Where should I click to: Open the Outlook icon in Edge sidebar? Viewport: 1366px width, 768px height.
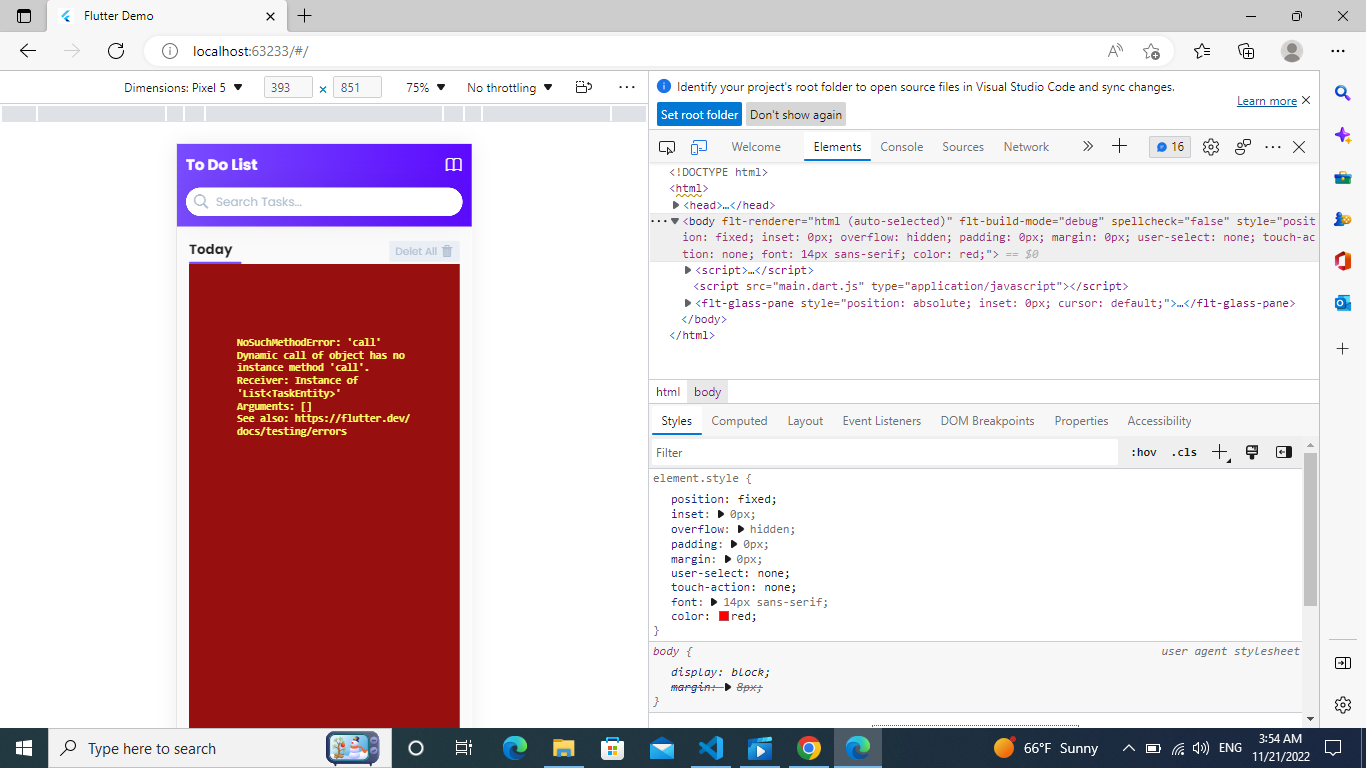pos(1343,303)
